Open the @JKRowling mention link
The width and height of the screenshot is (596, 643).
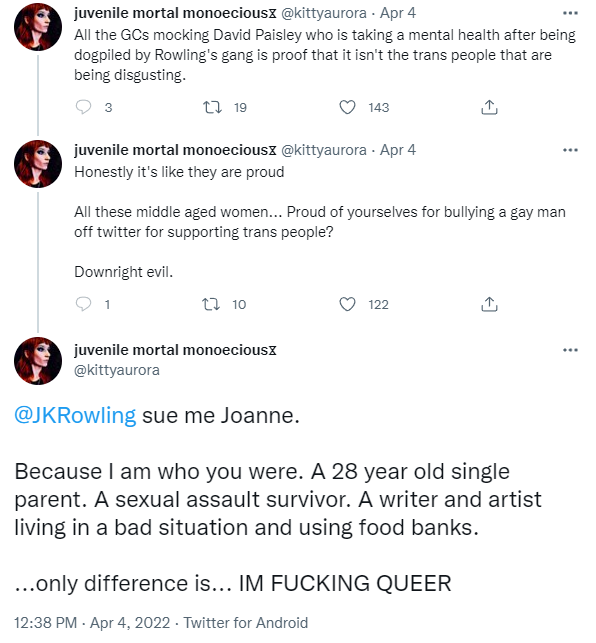pyautogui.click(x=75, y=415)
